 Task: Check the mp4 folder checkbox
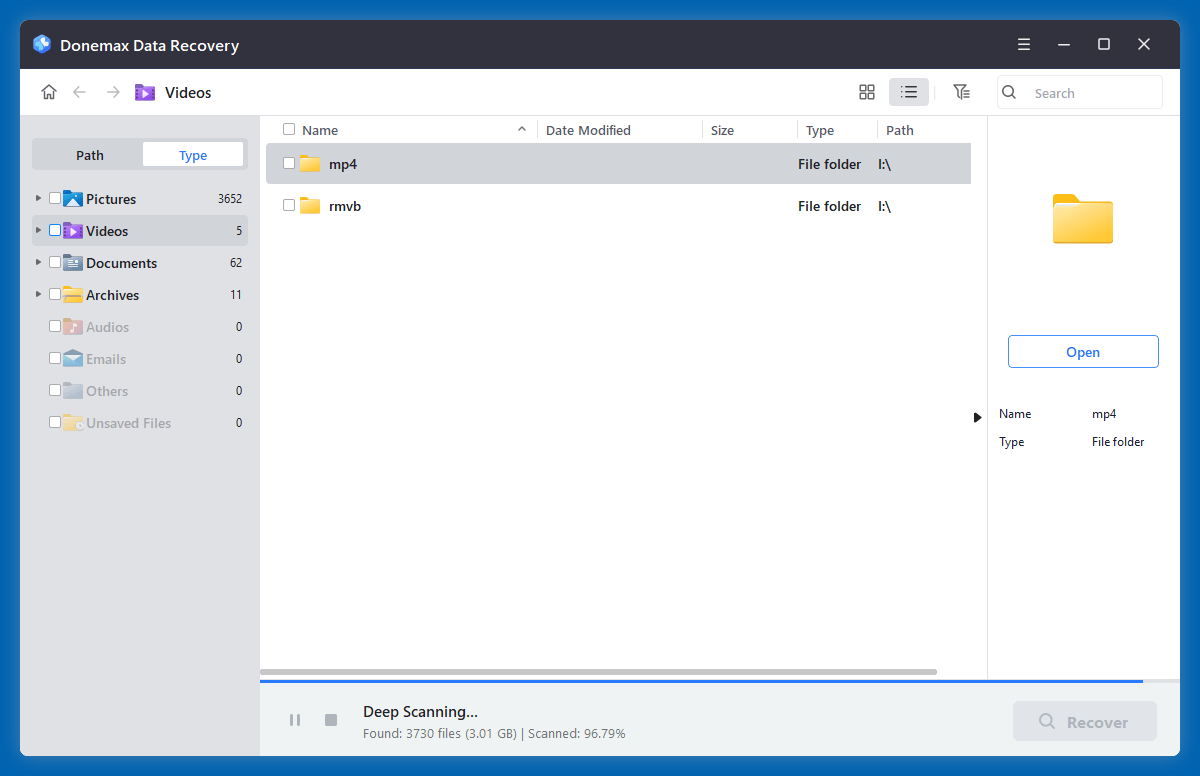289,163
